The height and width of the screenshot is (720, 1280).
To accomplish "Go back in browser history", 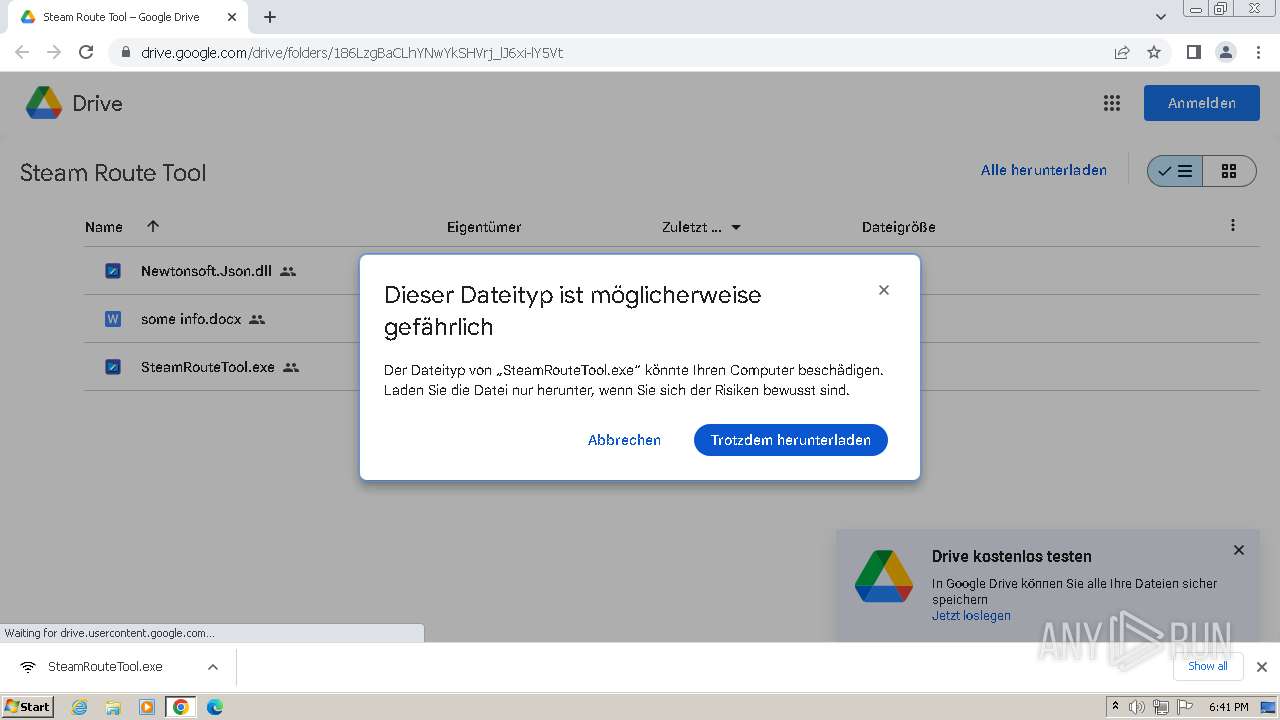I will (x=22, y=52).
